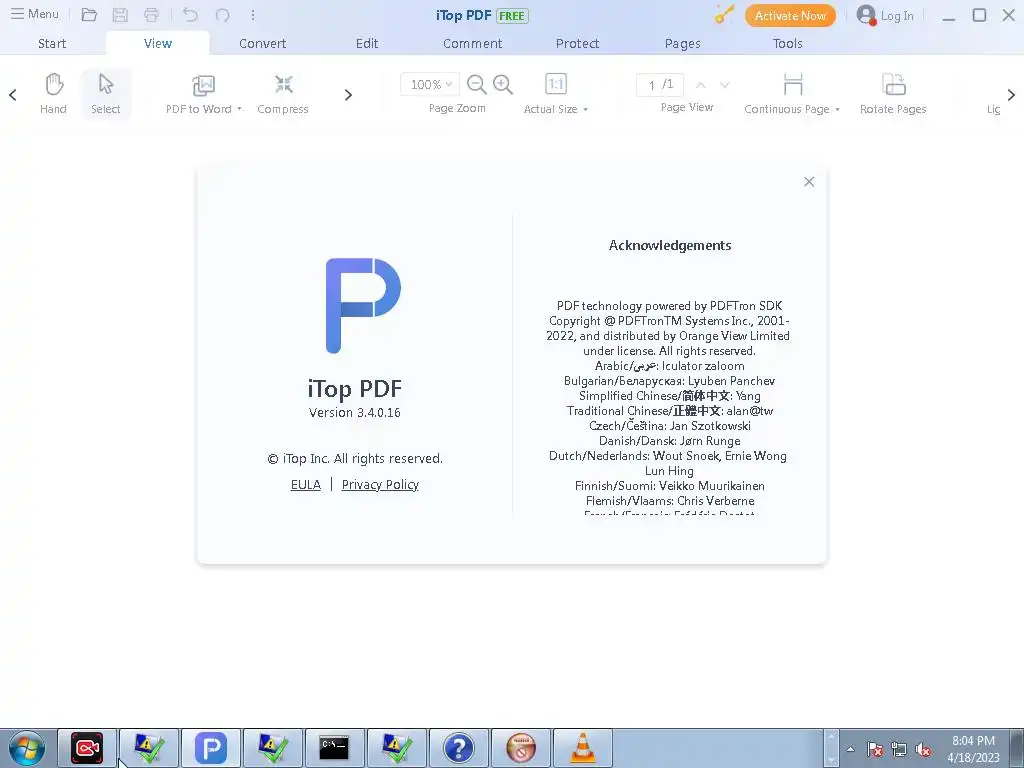The height and width of the screenshot is (768, 1024).
Task: Click the orange key icon
Action: [x=724, y=15]
